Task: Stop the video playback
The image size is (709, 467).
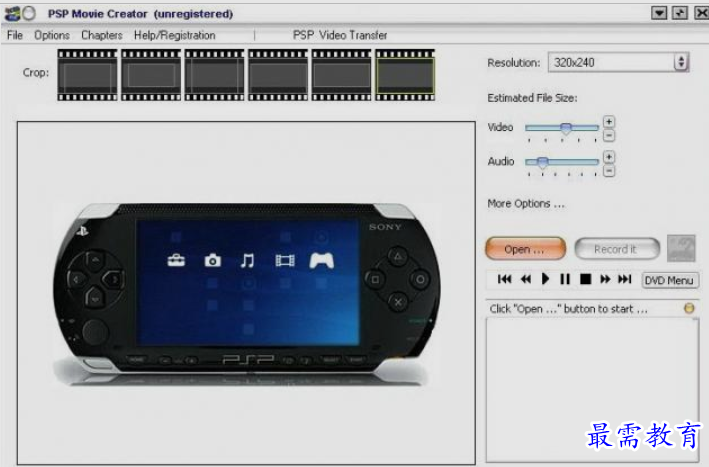Action: pyautogui.click(x=586, y=279)
